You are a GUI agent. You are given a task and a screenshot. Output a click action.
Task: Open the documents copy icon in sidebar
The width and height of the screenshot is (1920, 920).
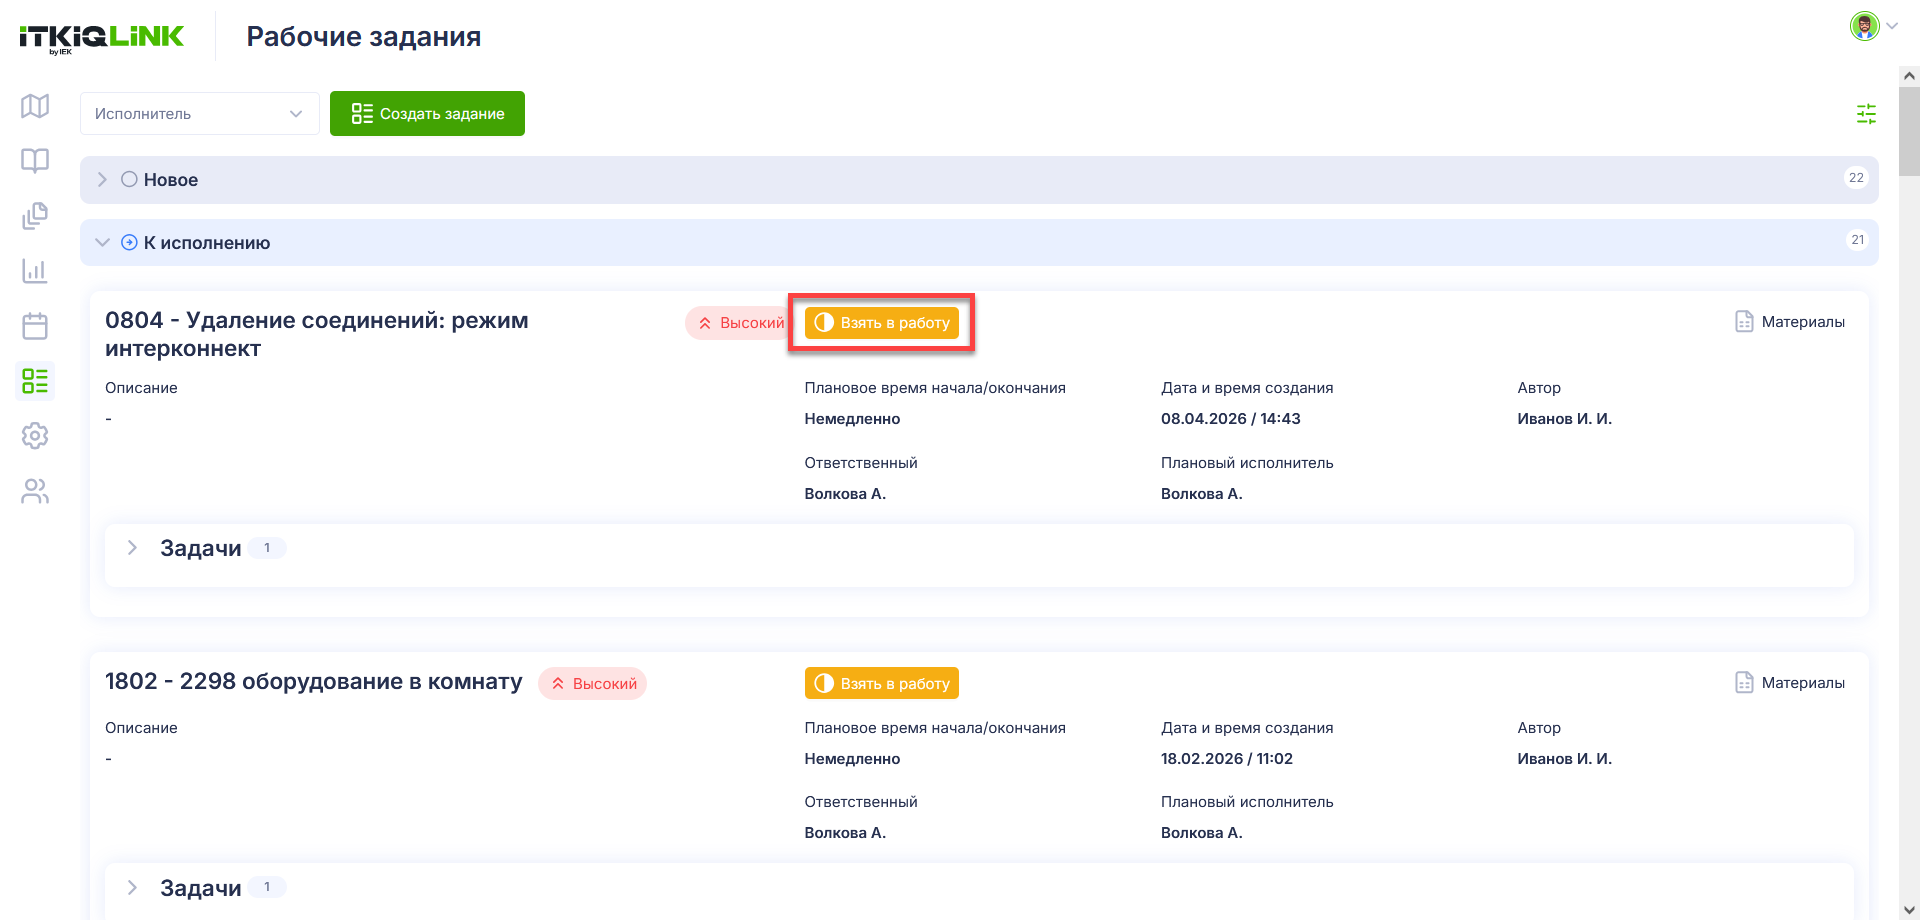35,216
